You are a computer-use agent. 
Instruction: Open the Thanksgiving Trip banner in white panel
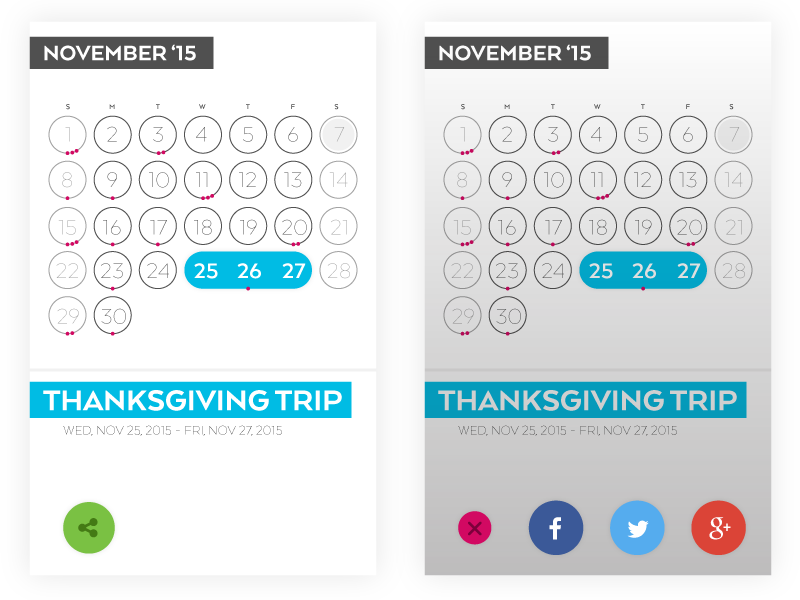191,400
